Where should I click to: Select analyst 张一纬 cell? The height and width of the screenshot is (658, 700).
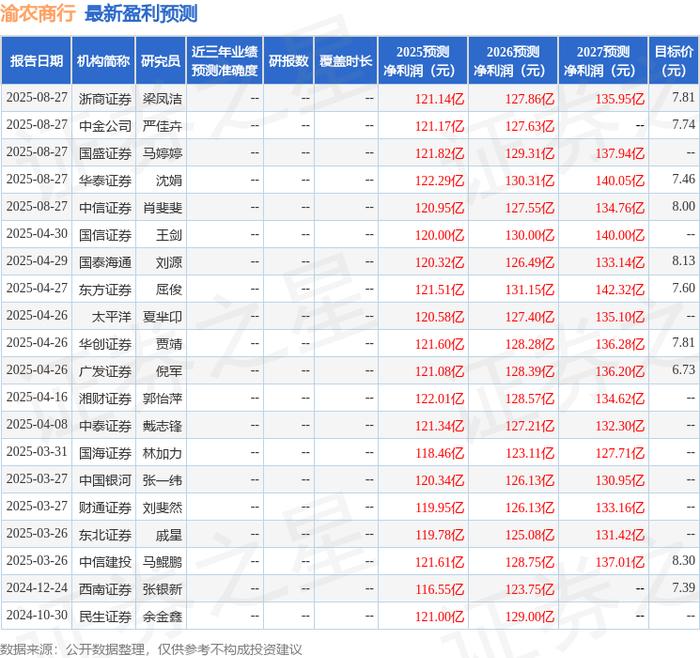[x=162, y=480]
